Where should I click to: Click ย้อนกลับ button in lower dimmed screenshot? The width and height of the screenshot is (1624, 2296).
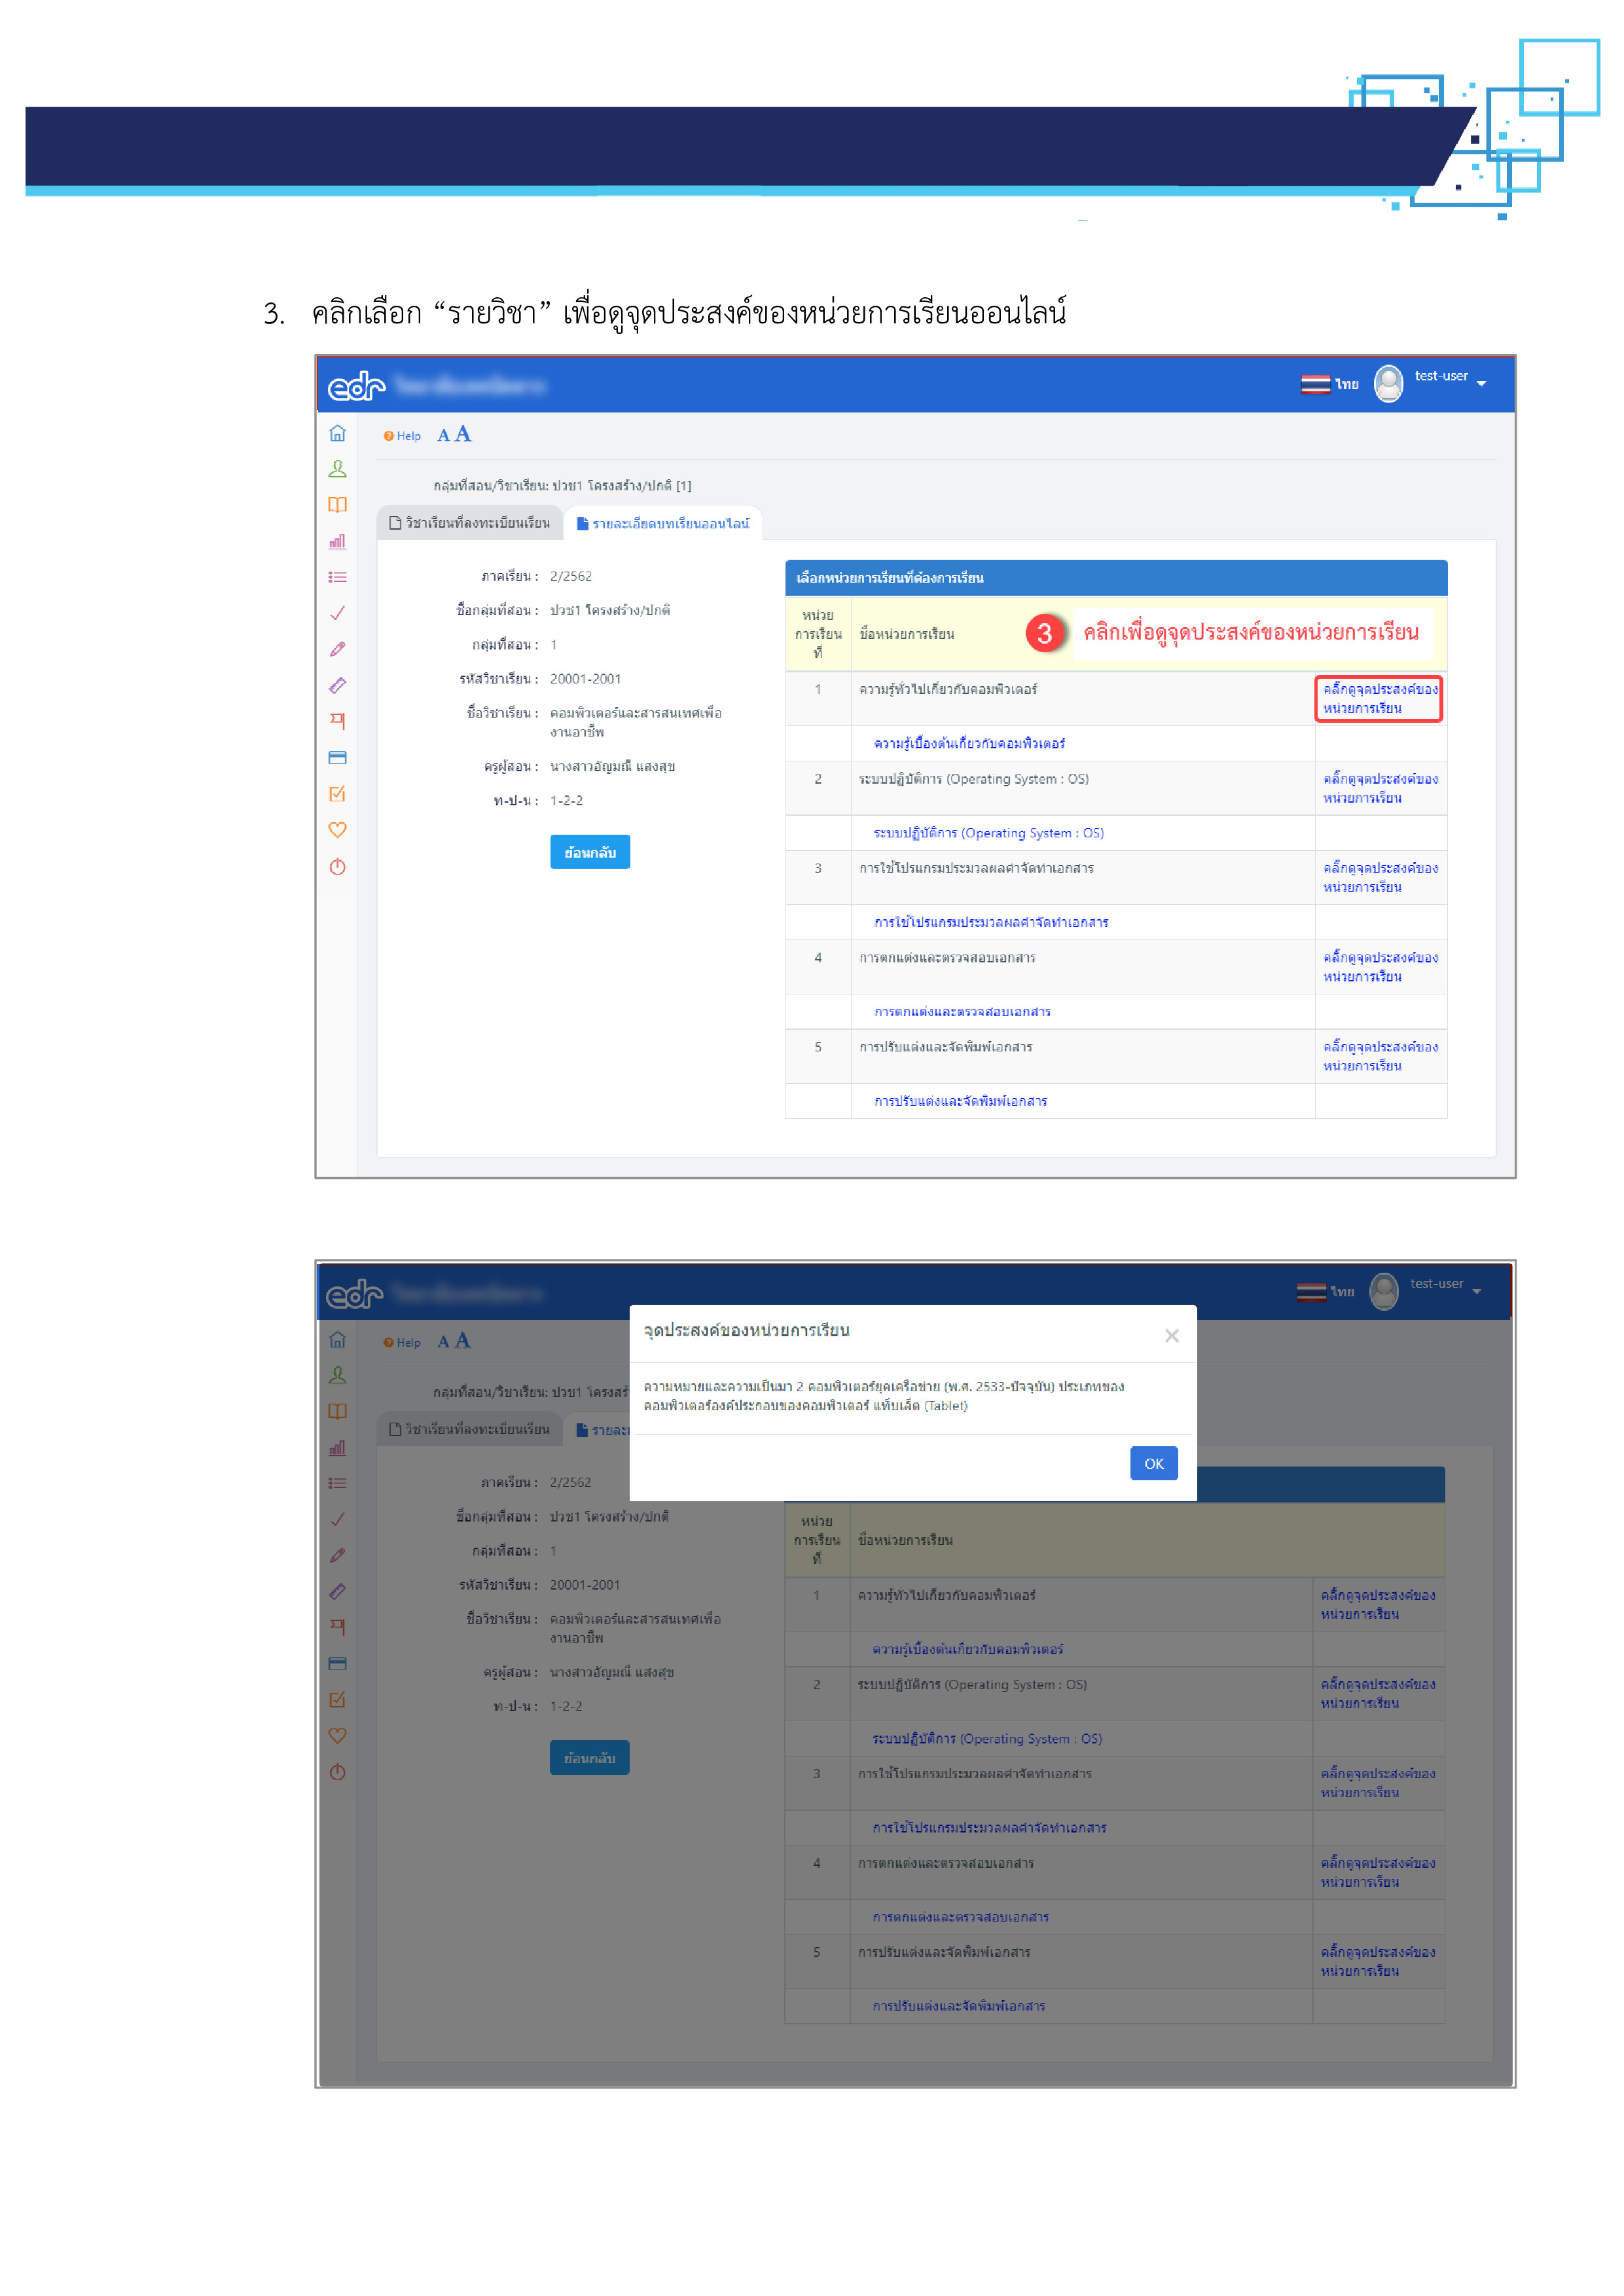(590, 1758)
